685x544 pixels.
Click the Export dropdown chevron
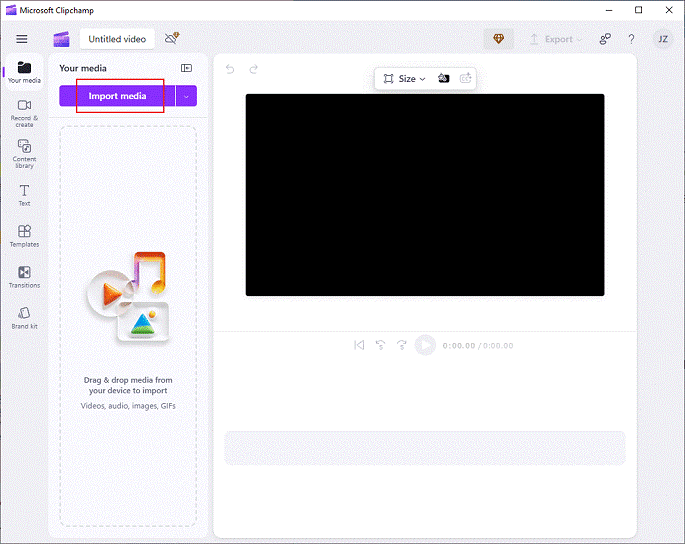point(579,40)
